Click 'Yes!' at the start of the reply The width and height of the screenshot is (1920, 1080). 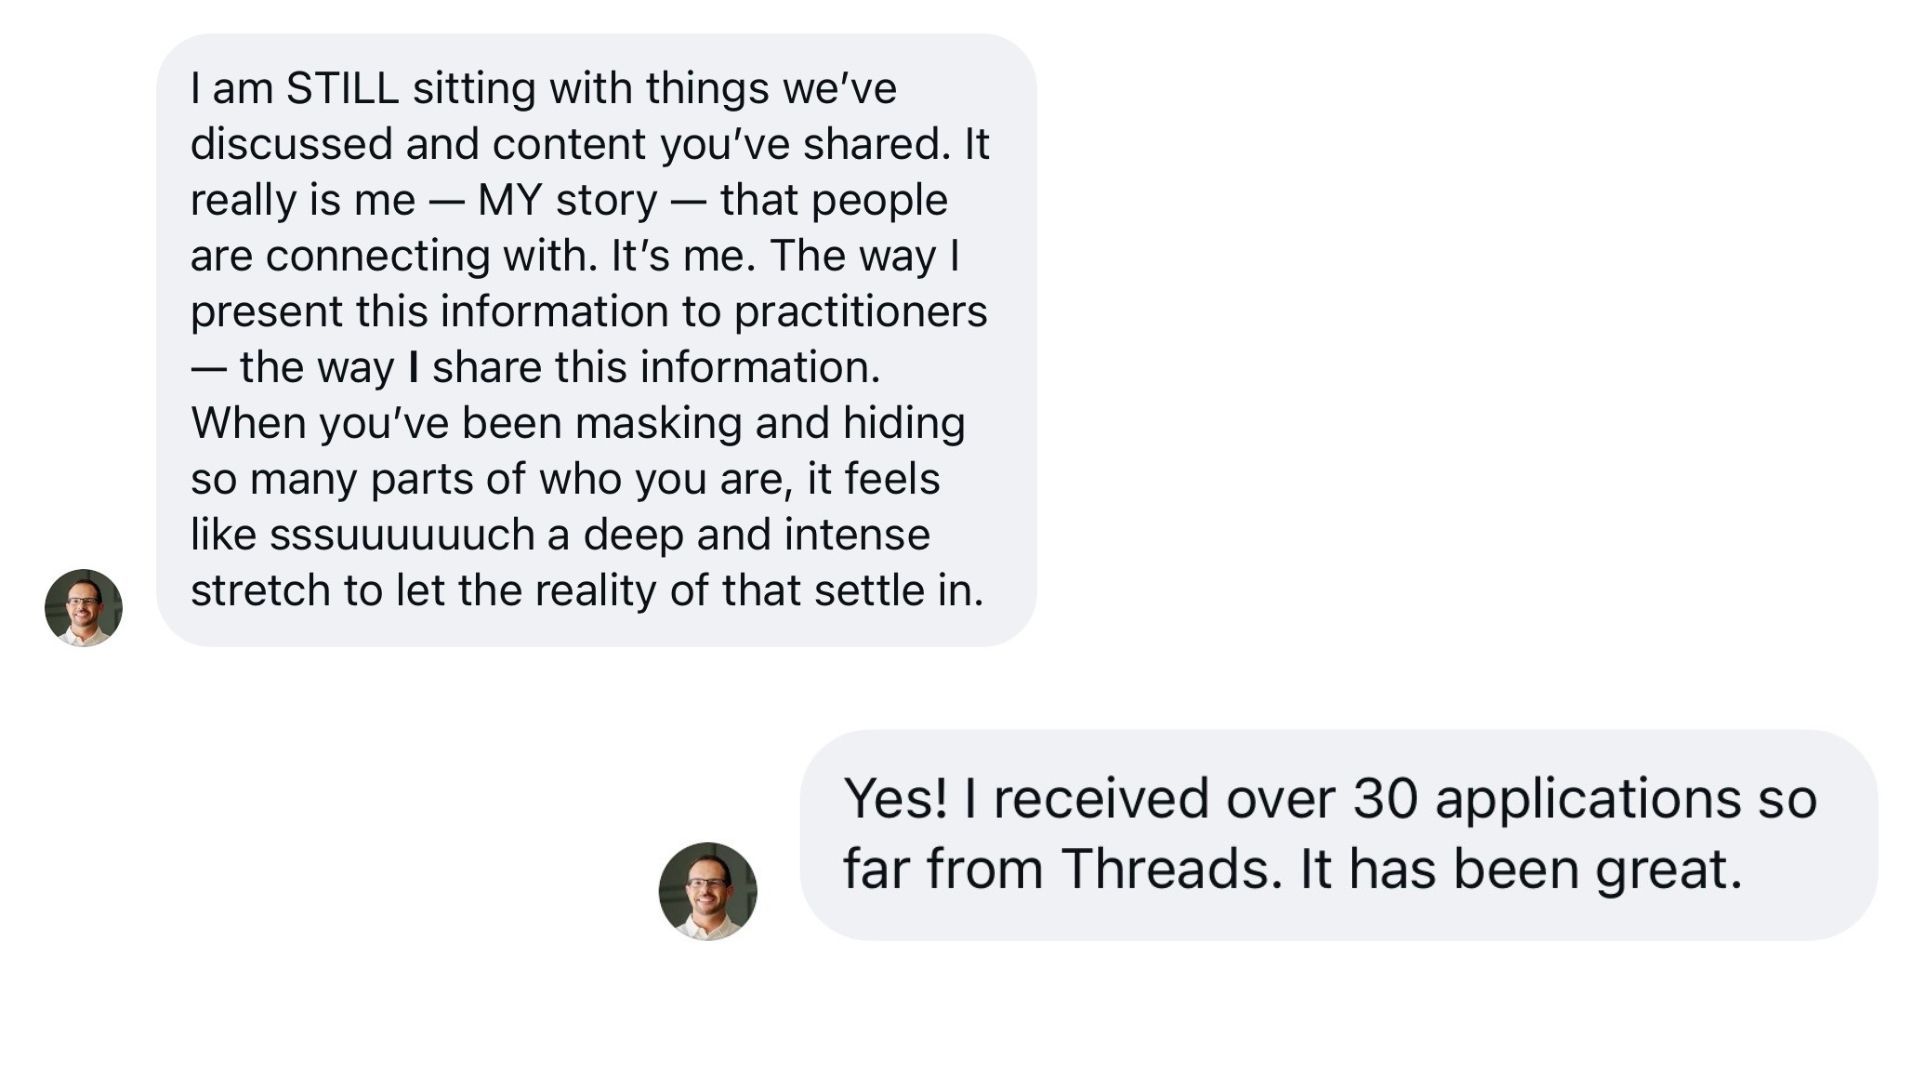pyautogui.click(x=895, y=799)
